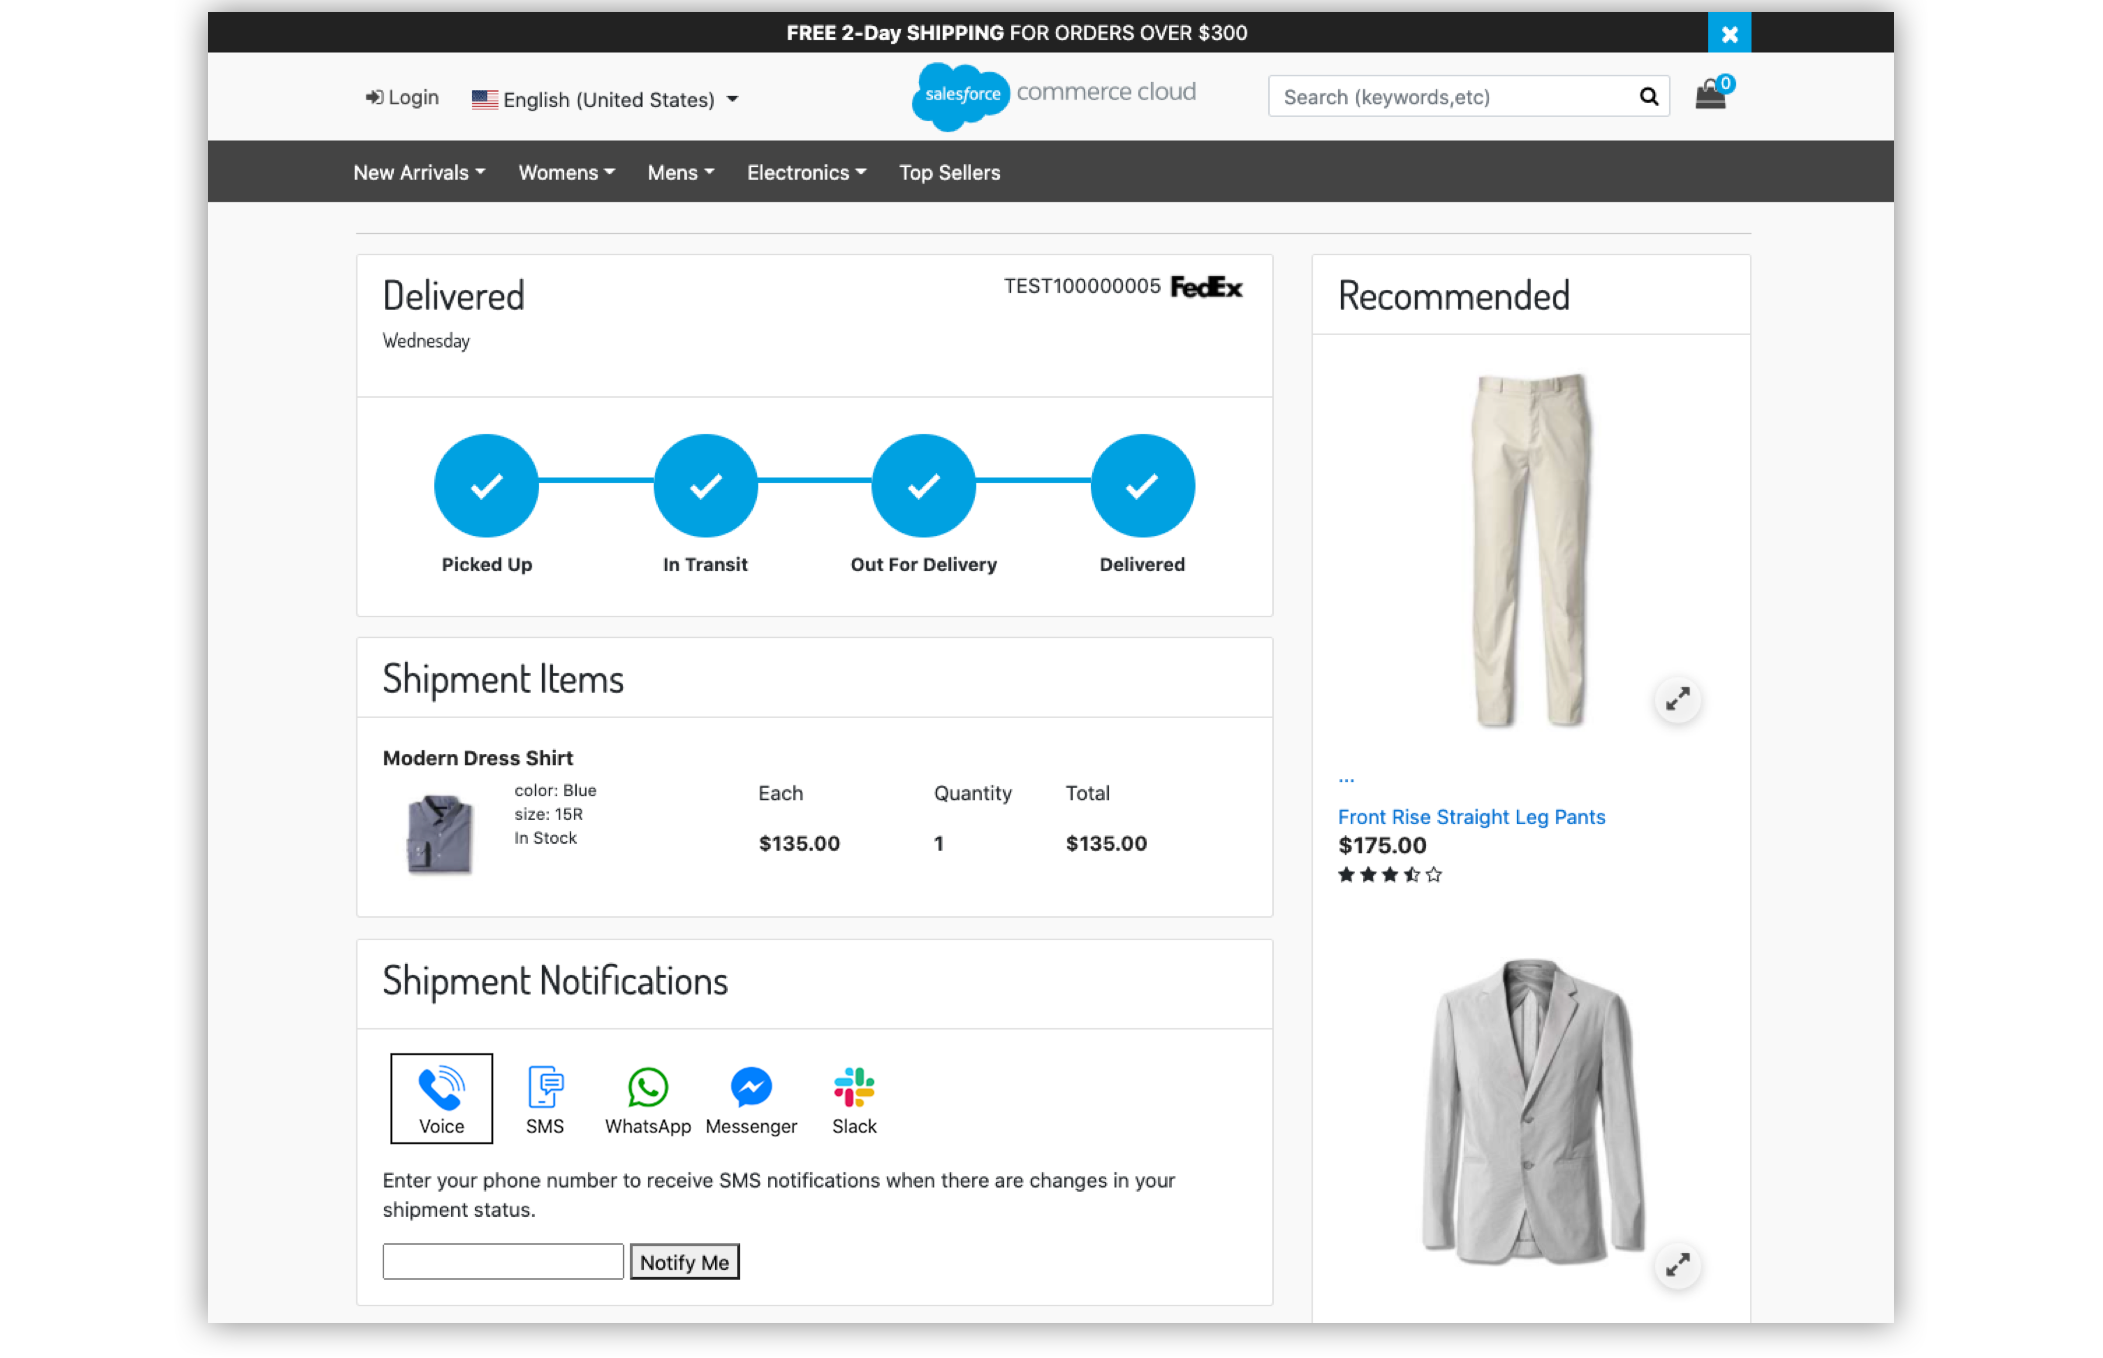This screenshot has width=2103, height=1358.
Task: Select the Voice notification option
Action: (x=441, y=1097)
